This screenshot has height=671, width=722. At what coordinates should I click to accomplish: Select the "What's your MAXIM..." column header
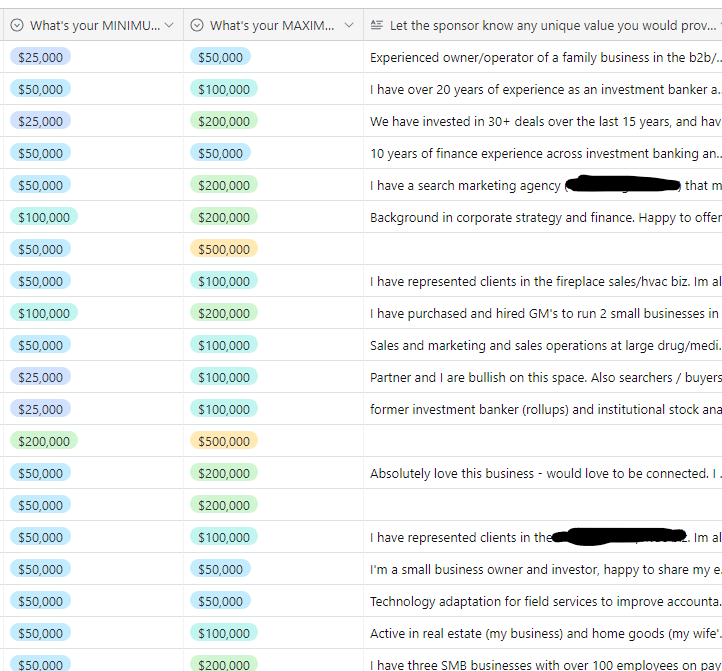pyautogui.click(x=274, y=25)
